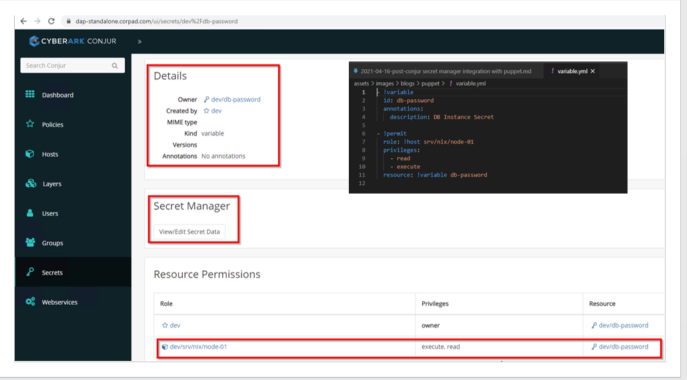Click the browser back arrow
This screenshot has width=687, height=380.
[x=24, y=21]
